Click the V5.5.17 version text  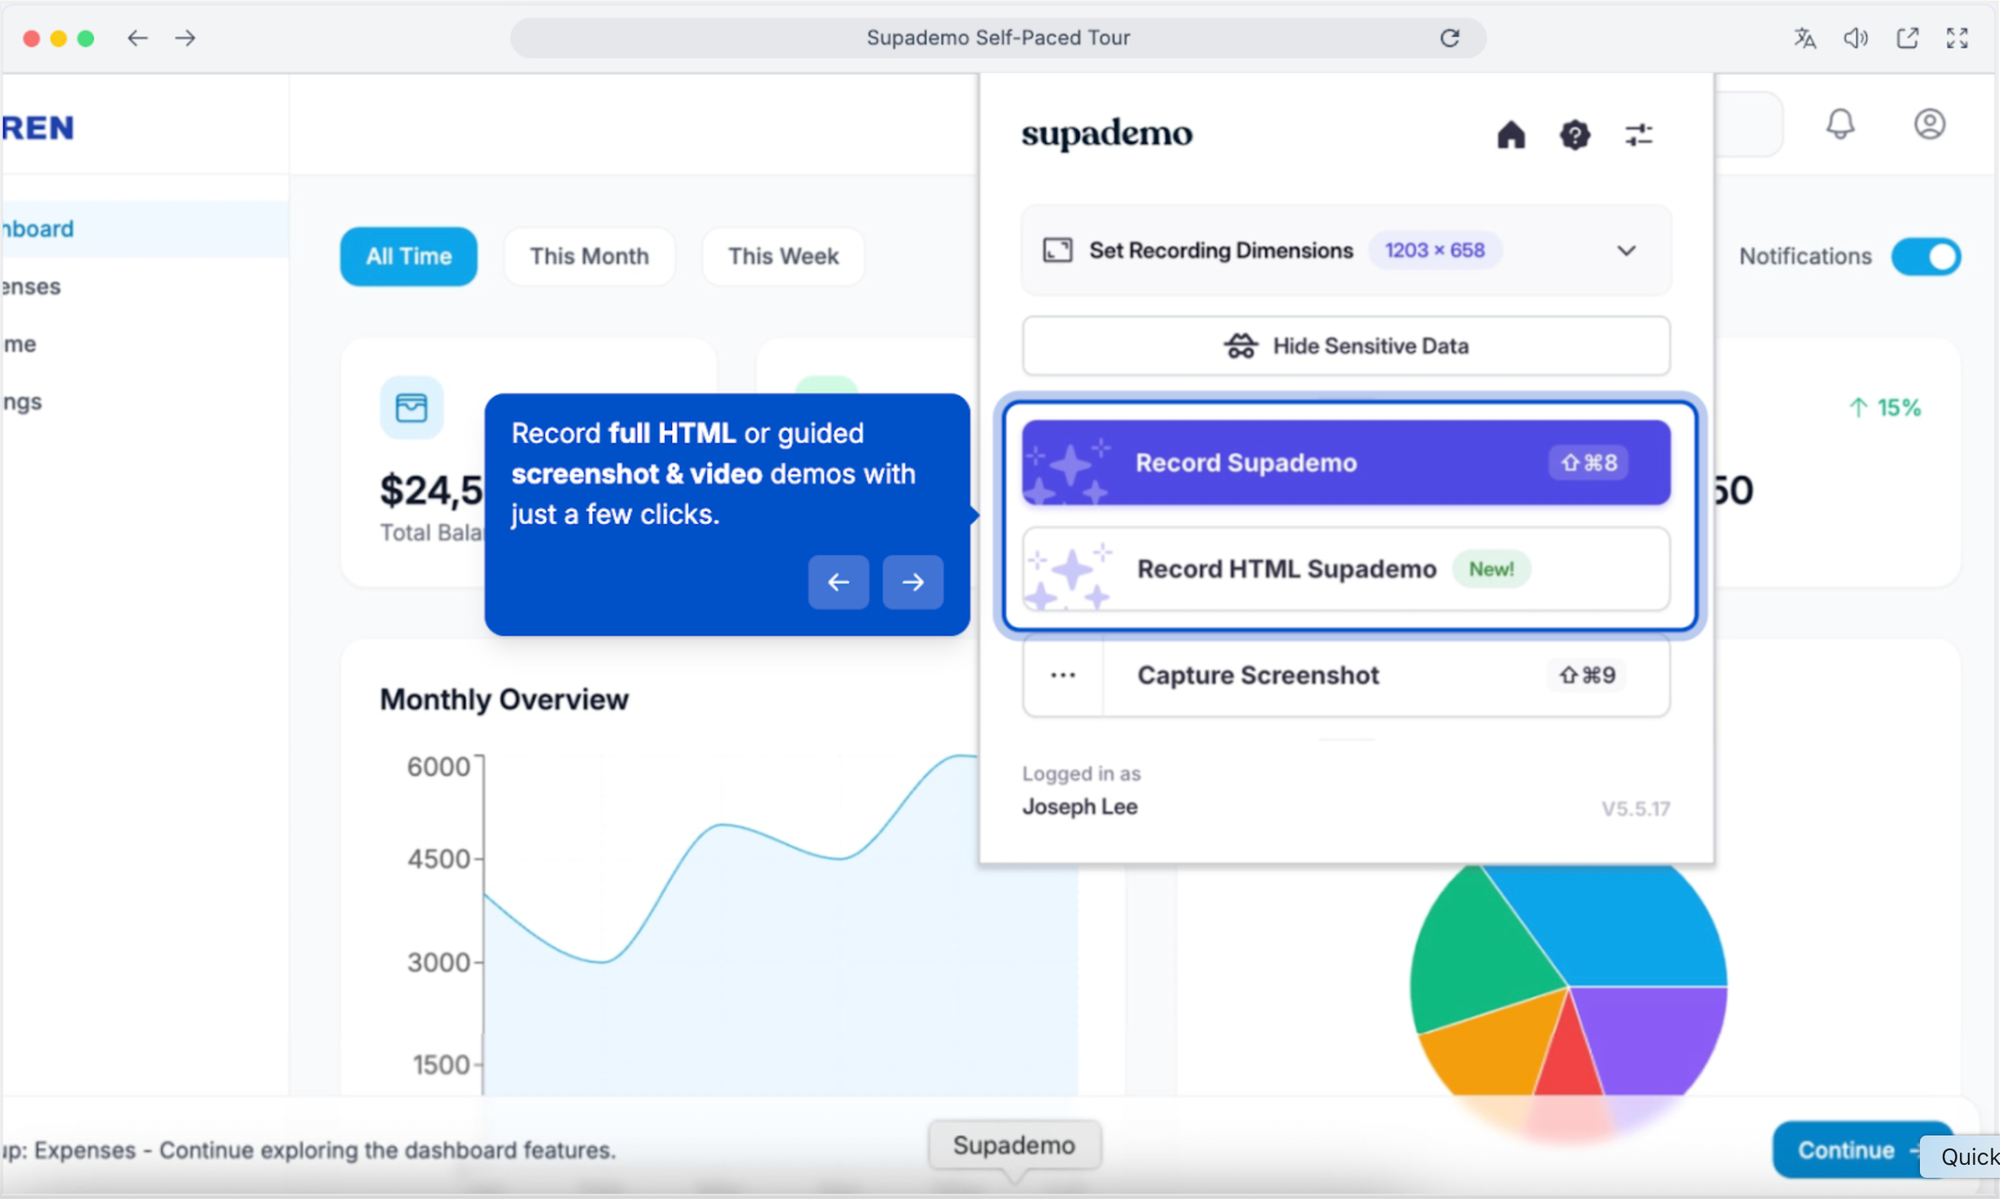pyautogui.click(x=1635, y=808)
